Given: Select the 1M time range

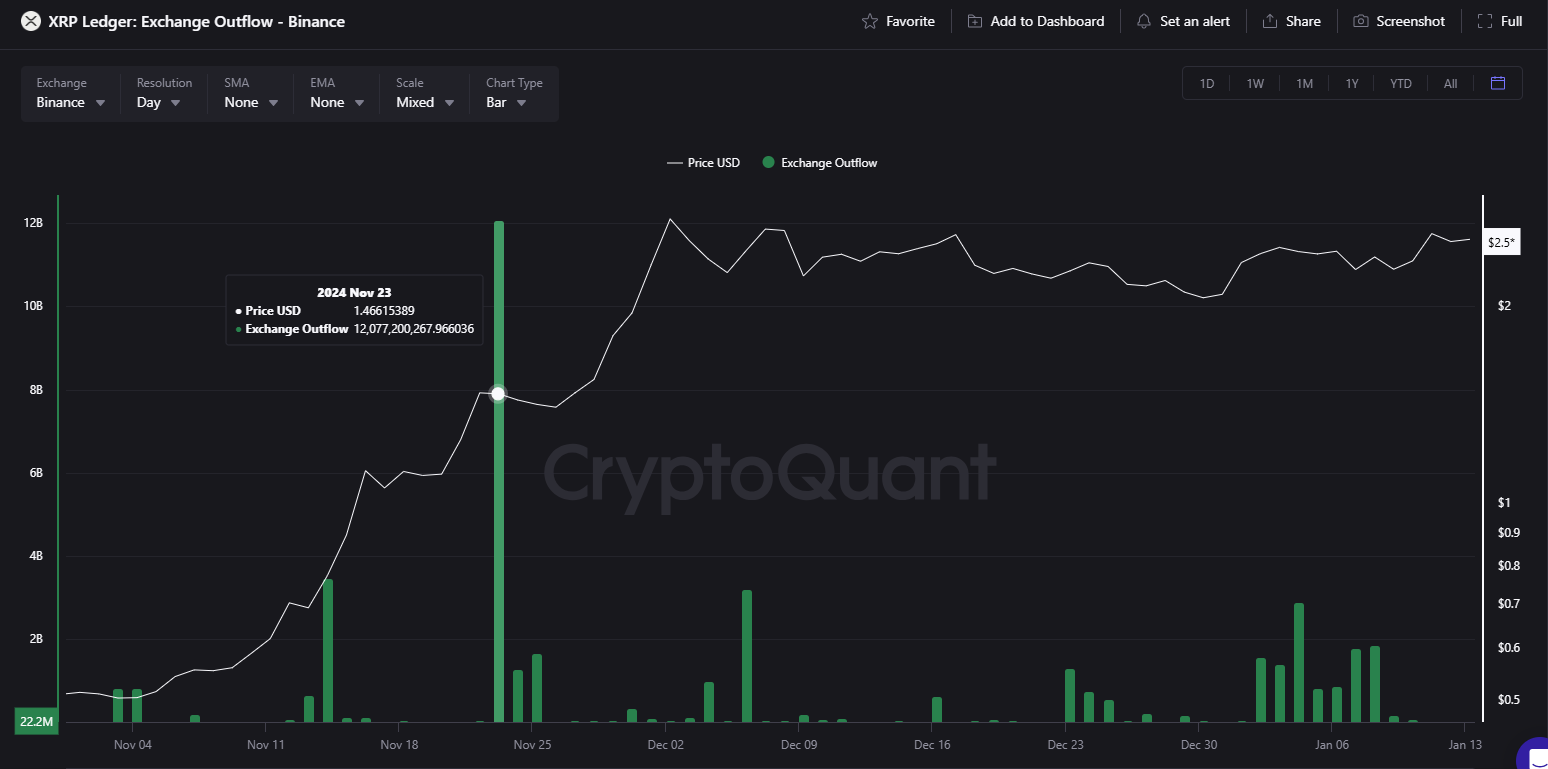Looking at the screenshot, I should coord(1304,83).
